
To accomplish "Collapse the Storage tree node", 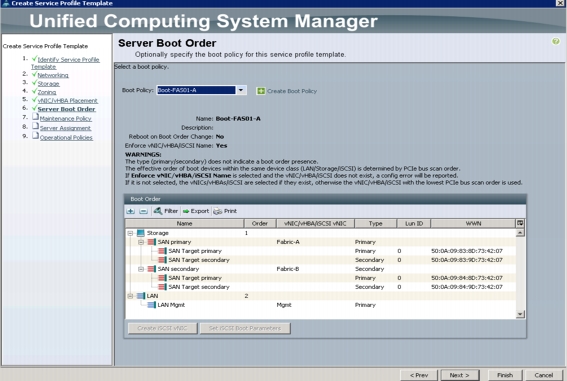I will click(x=130, y=234).
